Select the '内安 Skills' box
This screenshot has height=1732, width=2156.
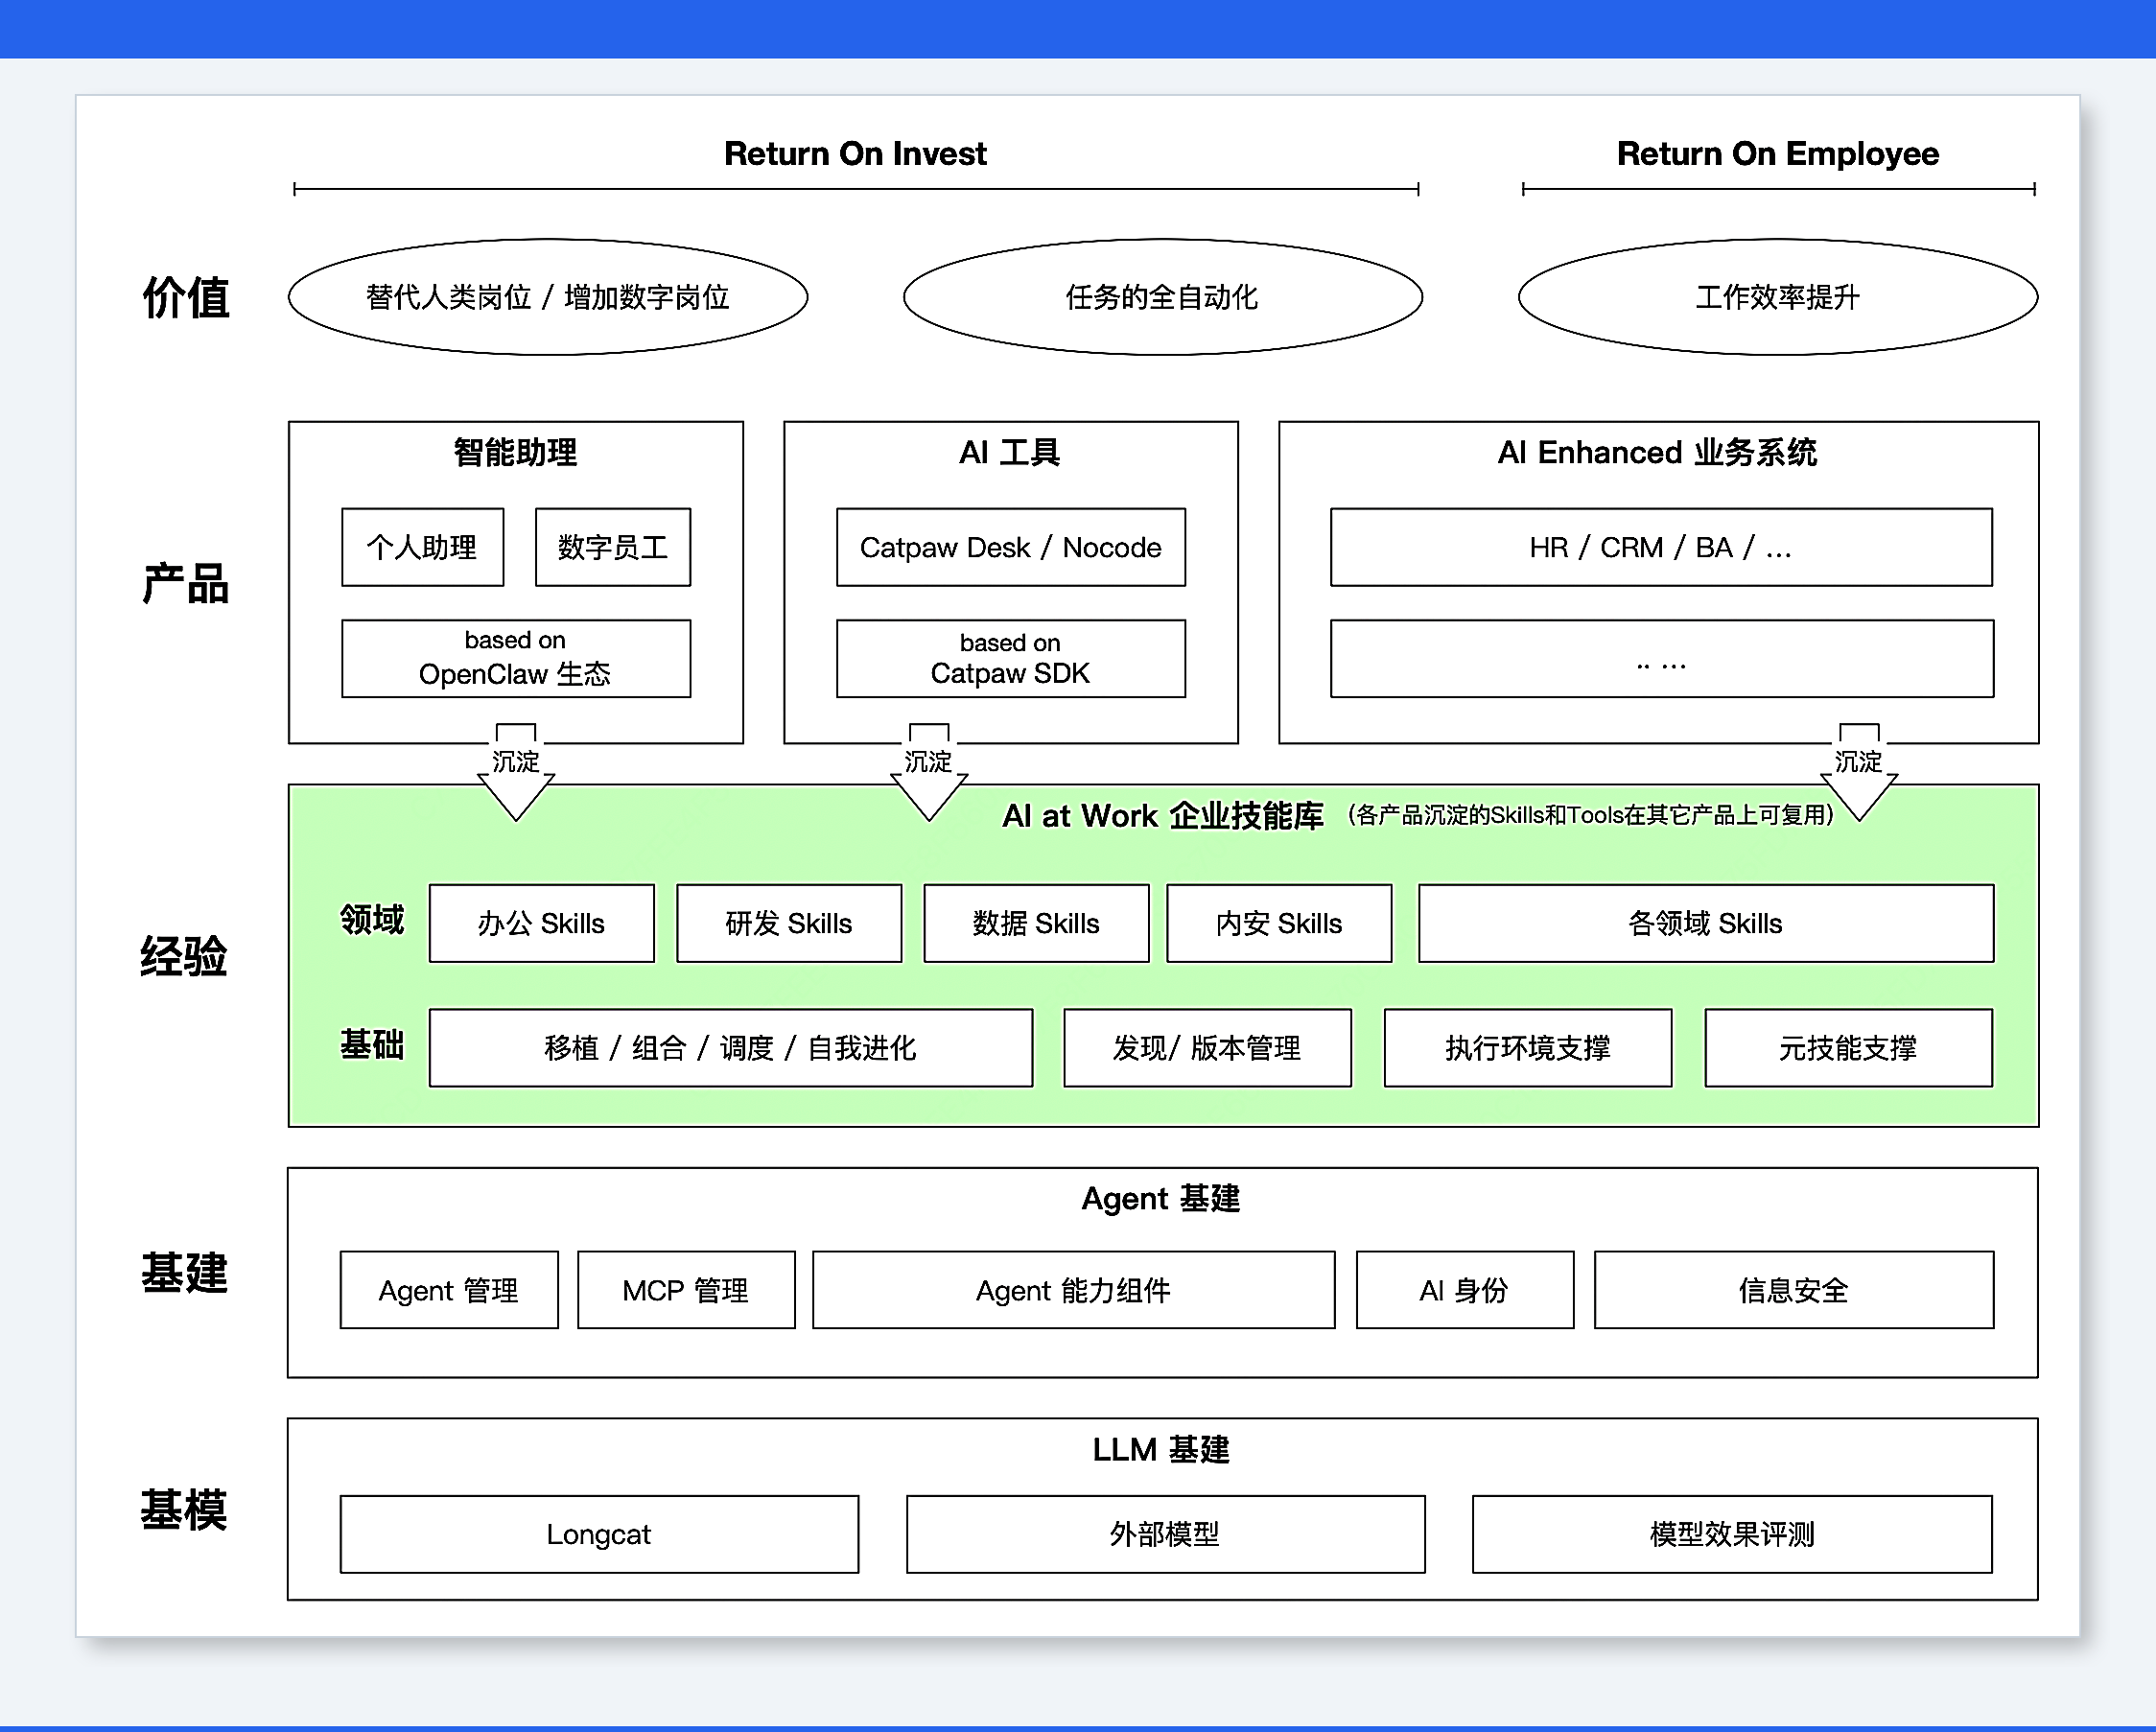1279,923
